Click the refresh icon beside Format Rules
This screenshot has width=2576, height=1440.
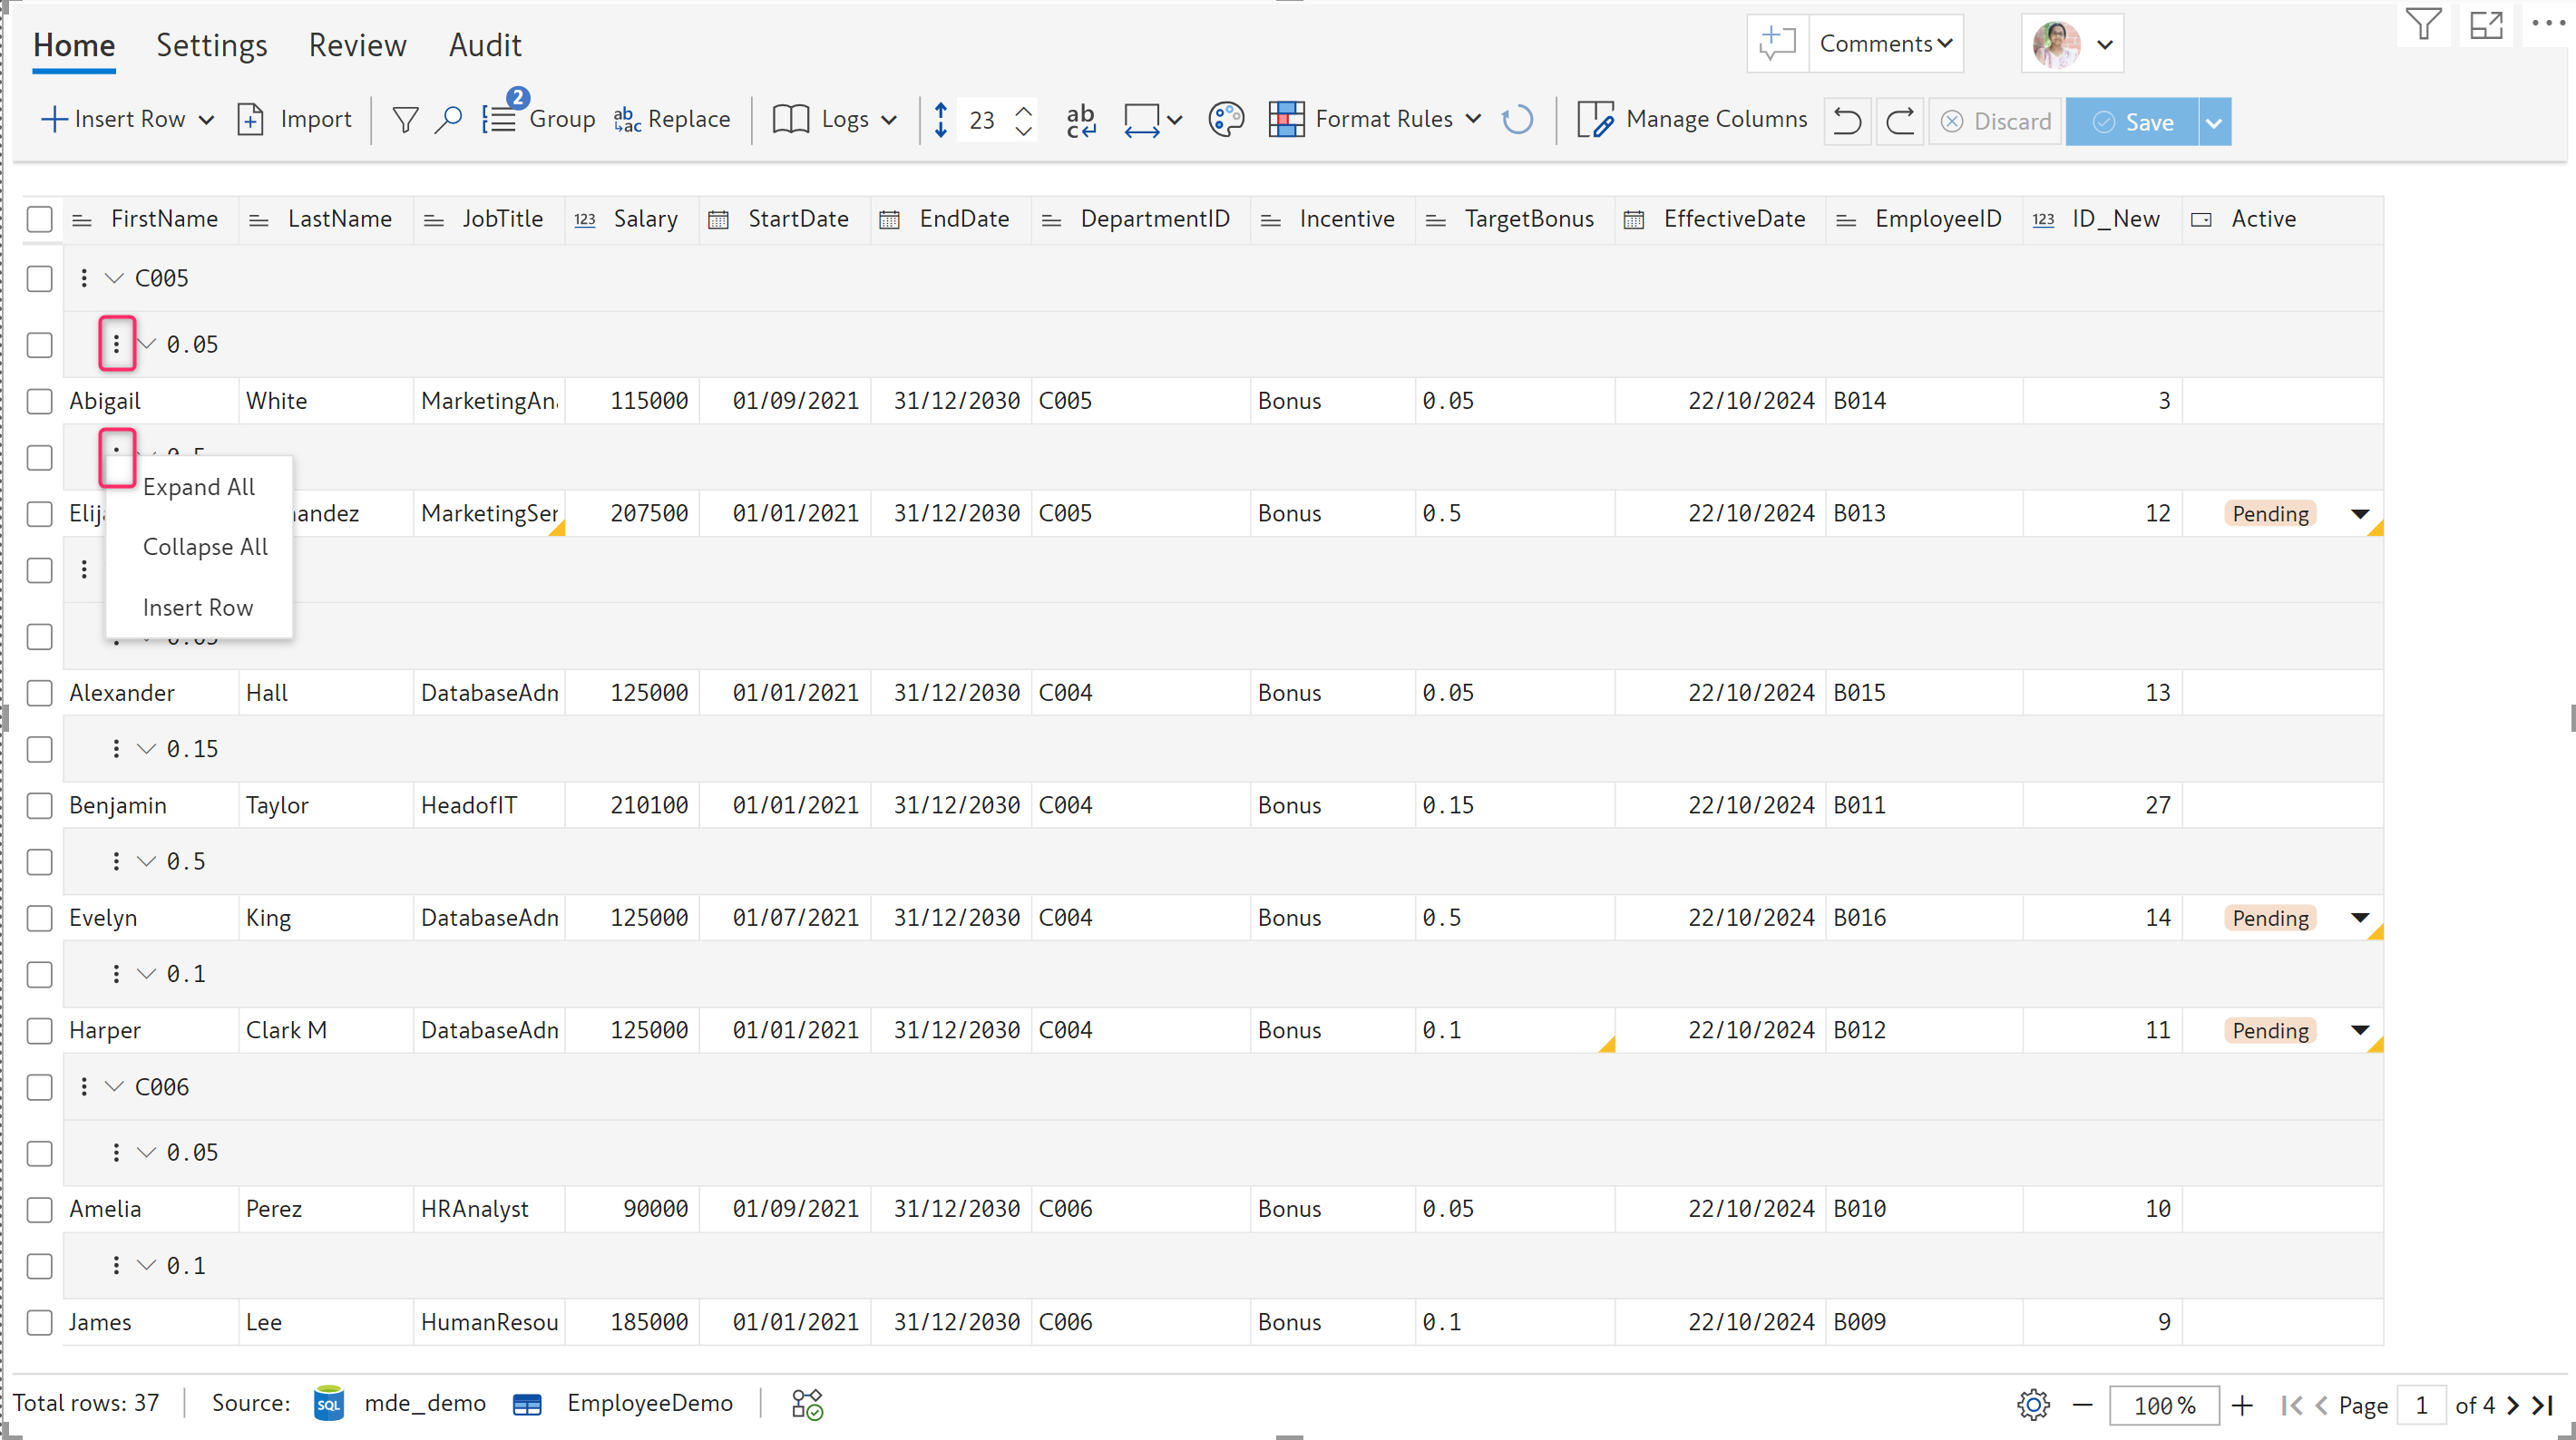pos(1517,120)
